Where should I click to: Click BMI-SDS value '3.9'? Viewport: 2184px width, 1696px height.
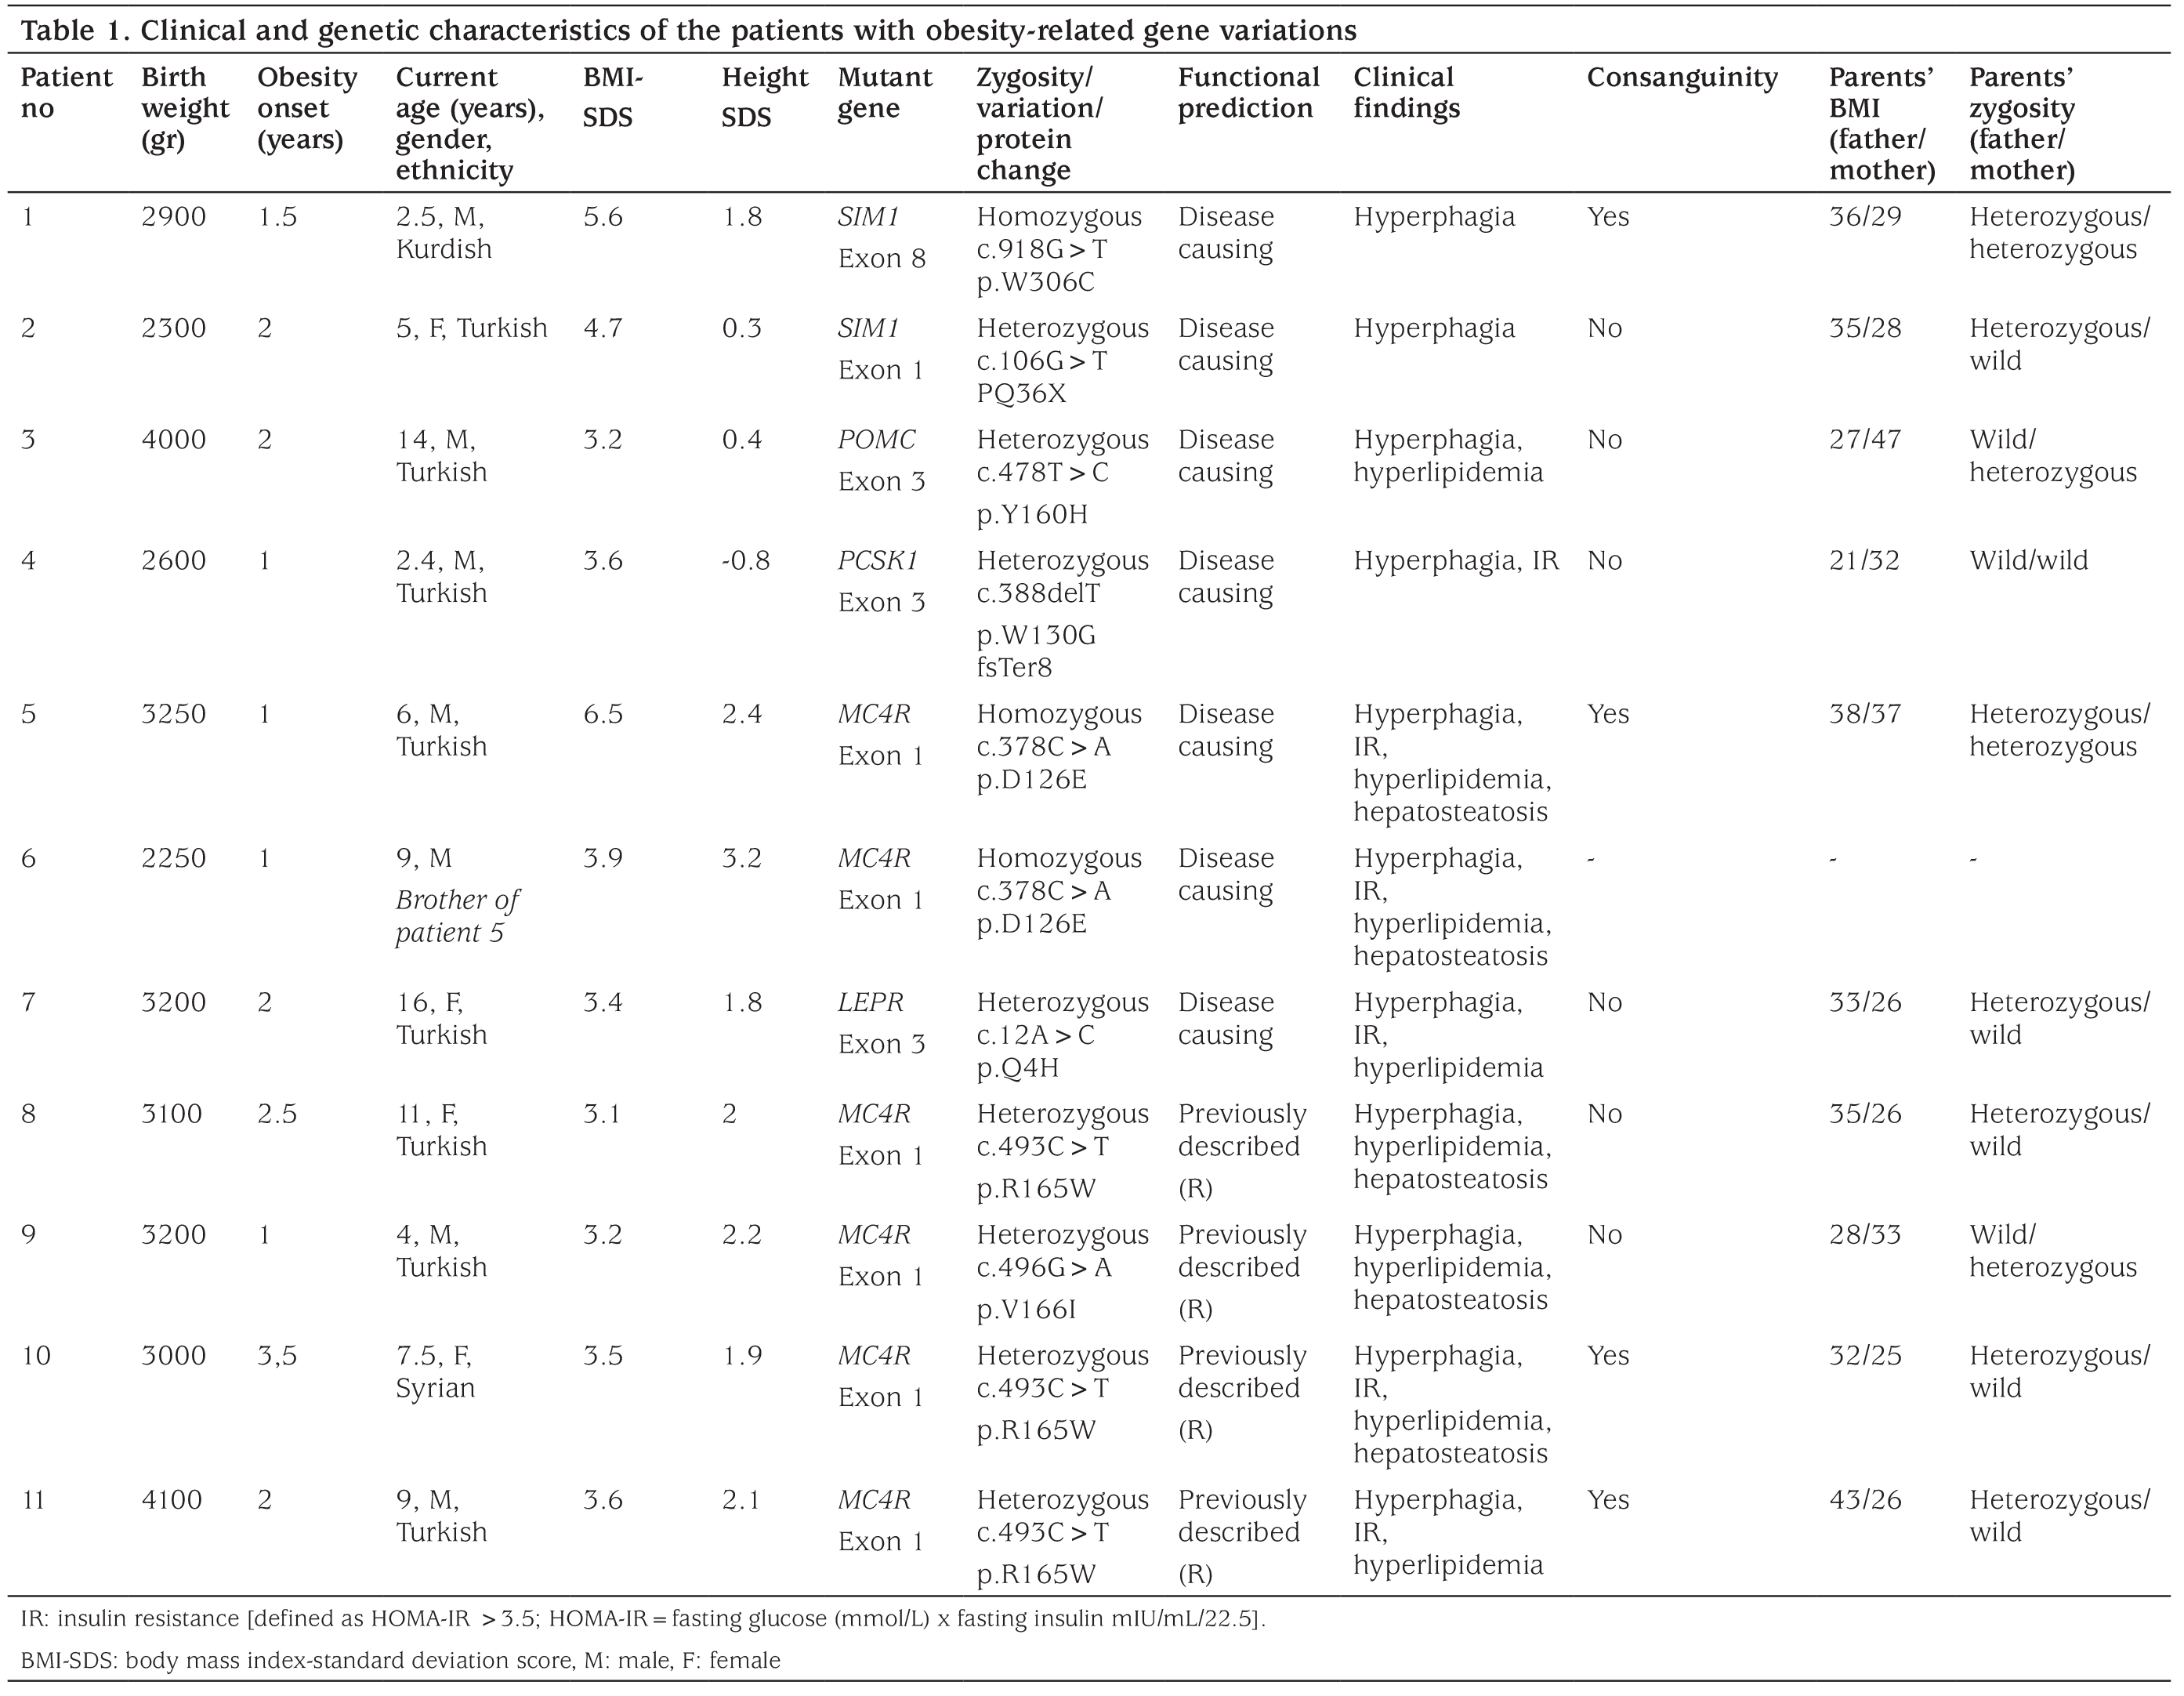(x=603, y=858)
